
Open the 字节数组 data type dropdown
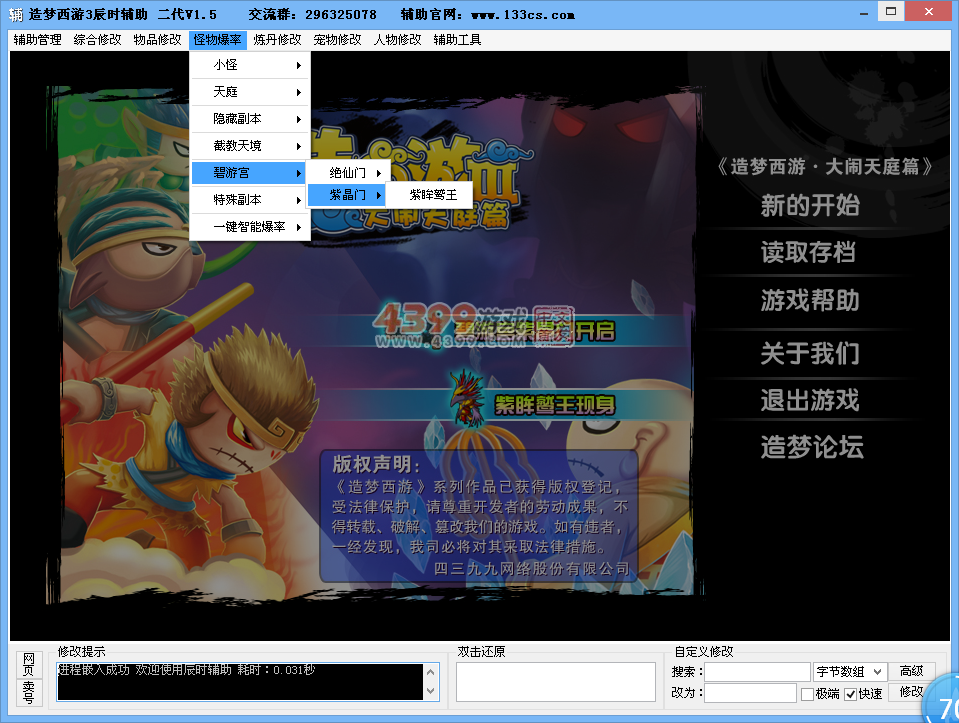850,672
